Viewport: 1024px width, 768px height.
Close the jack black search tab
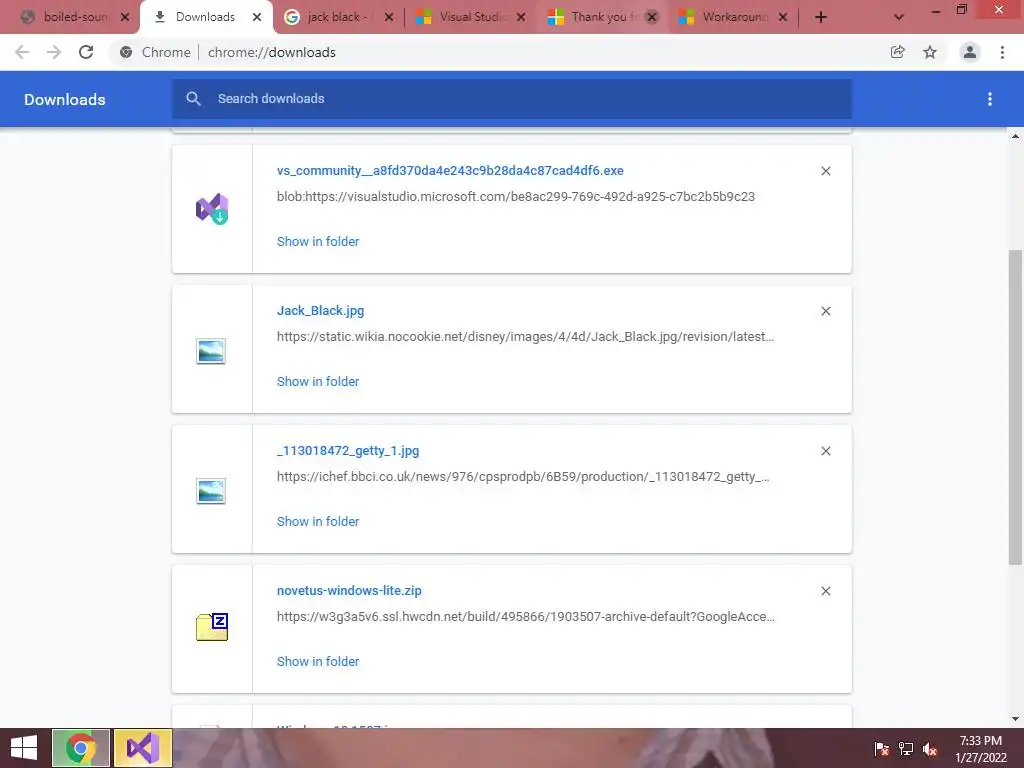coord(389,18)
